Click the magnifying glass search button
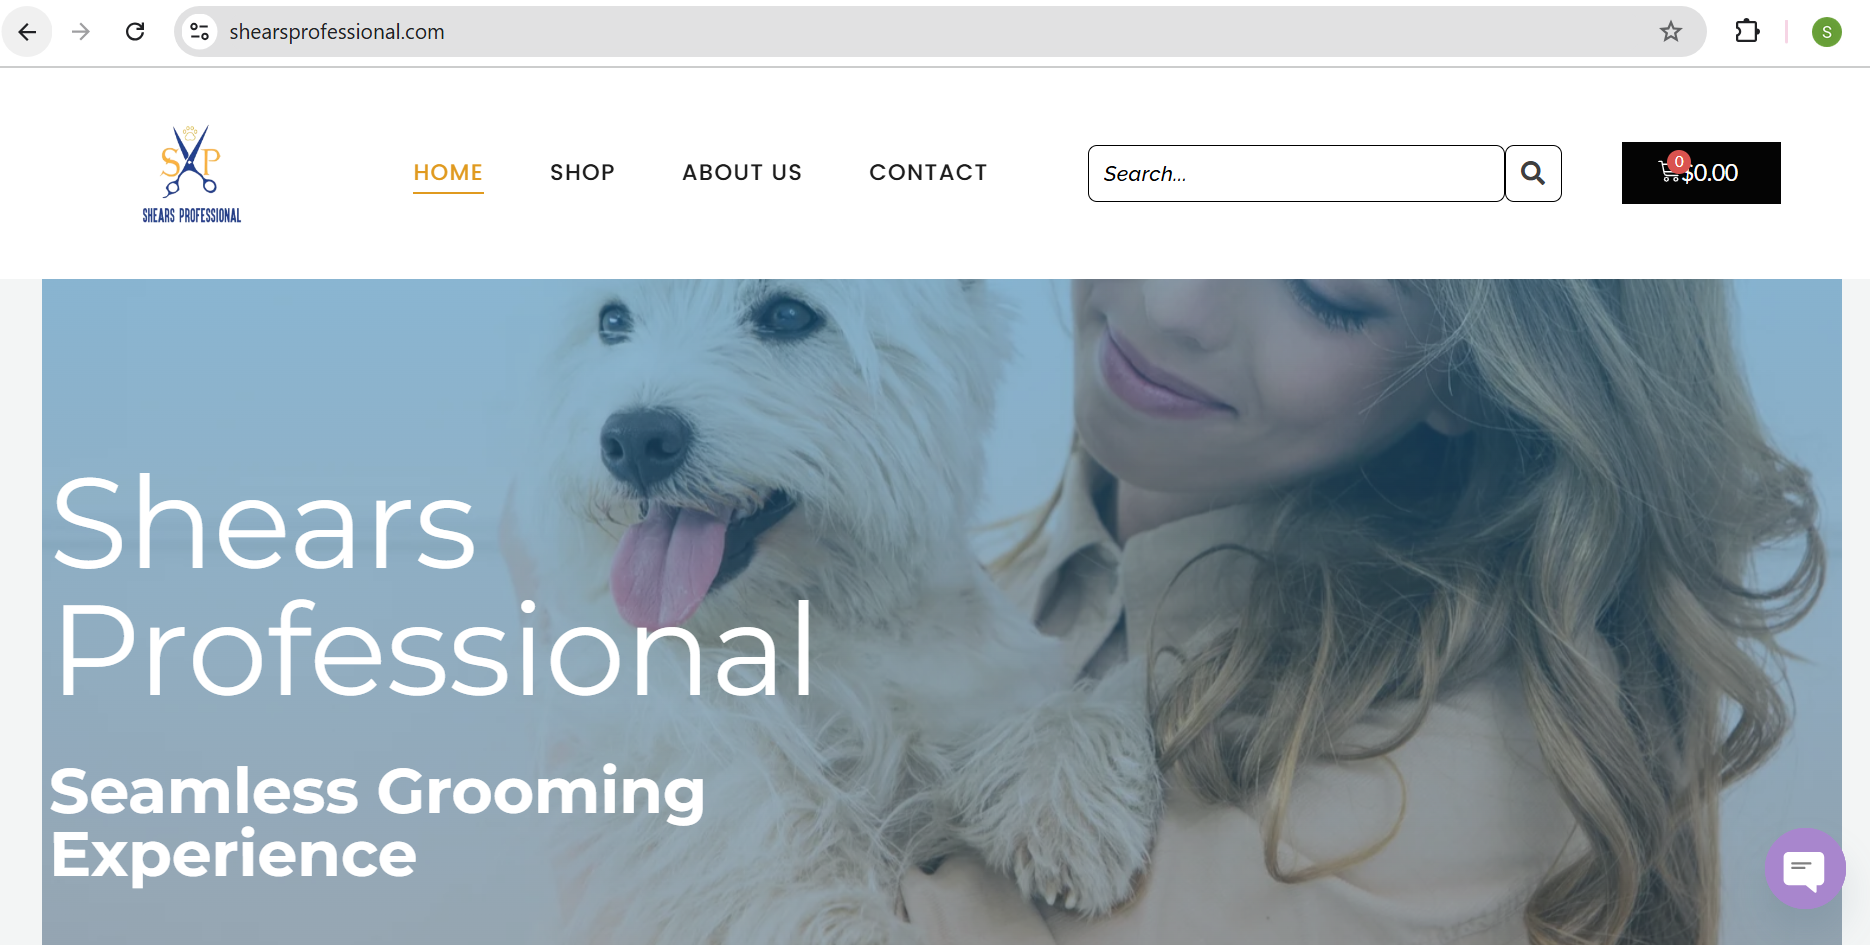 [x=1533, y=173]
